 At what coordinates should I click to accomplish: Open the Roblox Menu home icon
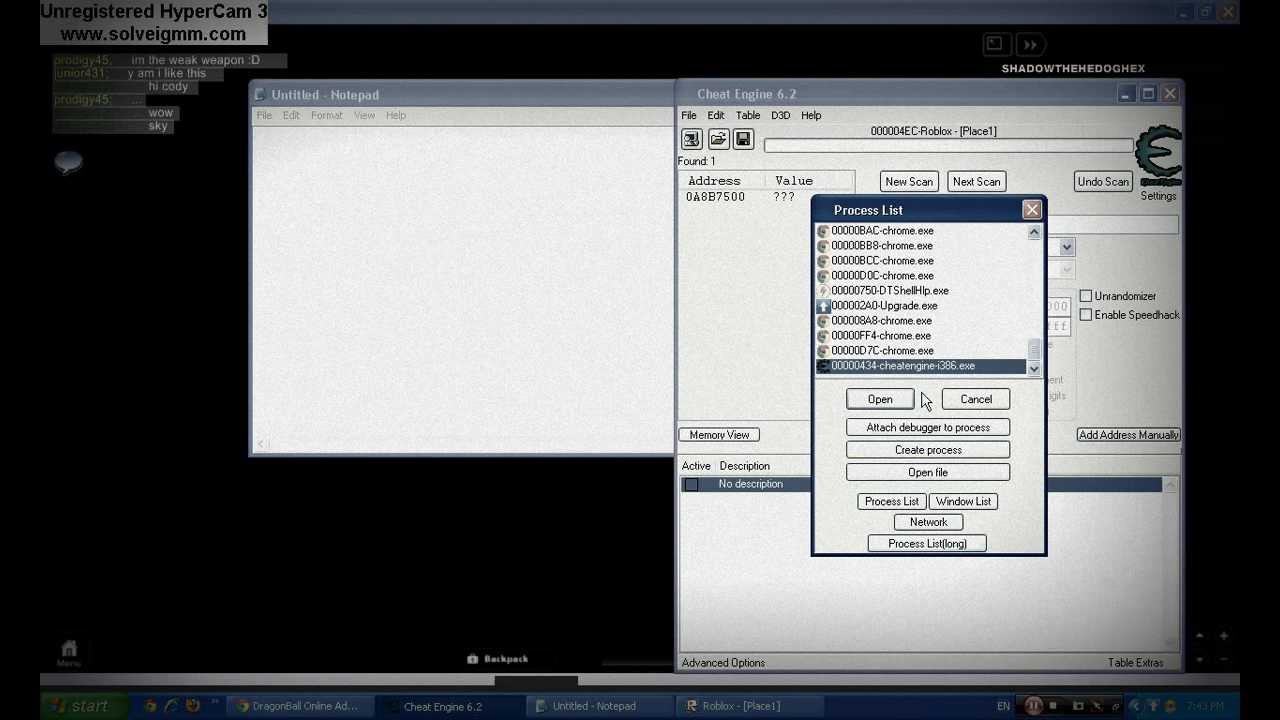click(x=69, y=653)
